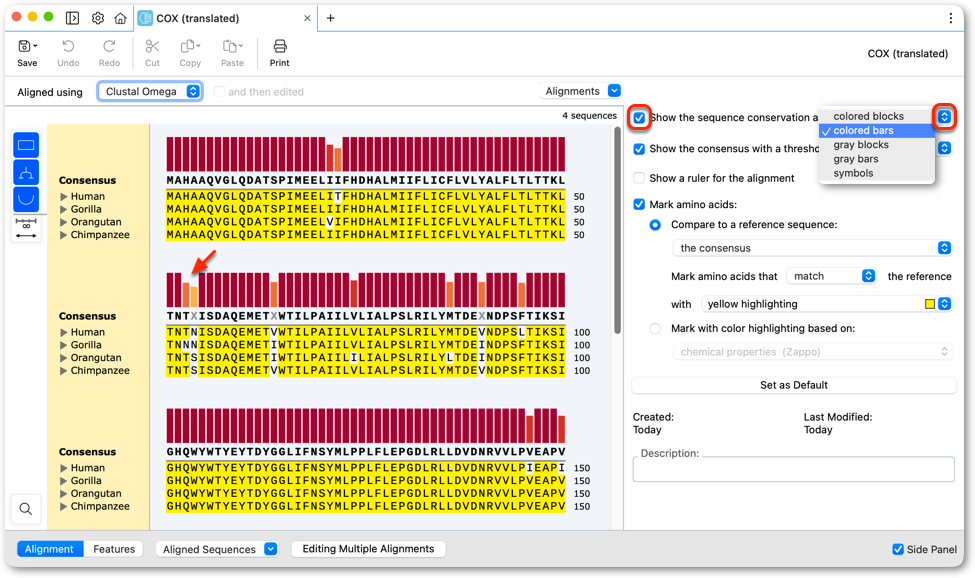975x578 pixels.
Task: Switch to the Alignment tab
Action: [x=50, y=549]
